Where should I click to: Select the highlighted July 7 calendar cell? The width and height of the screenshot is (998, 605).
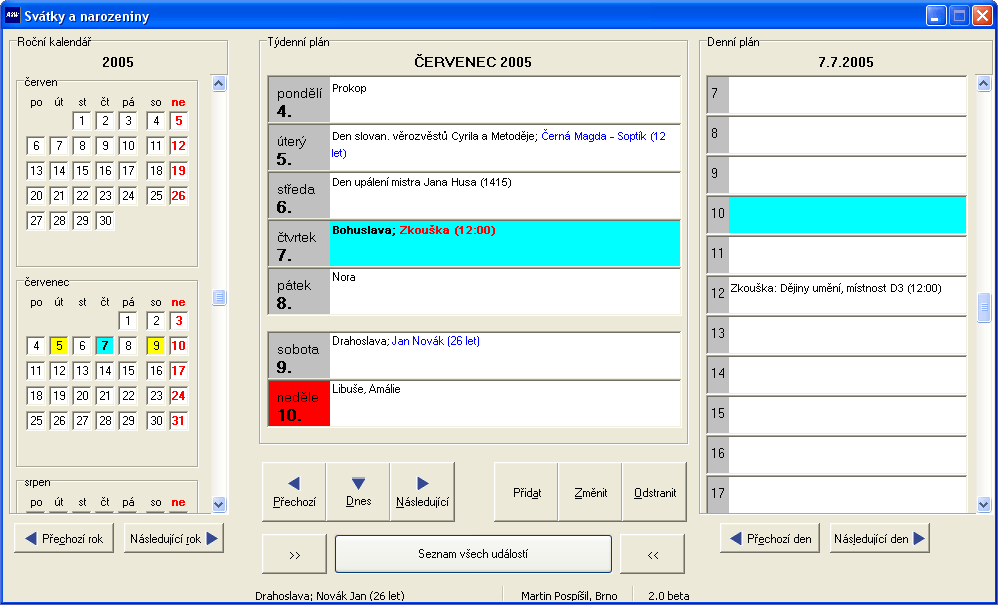(105, 346)
